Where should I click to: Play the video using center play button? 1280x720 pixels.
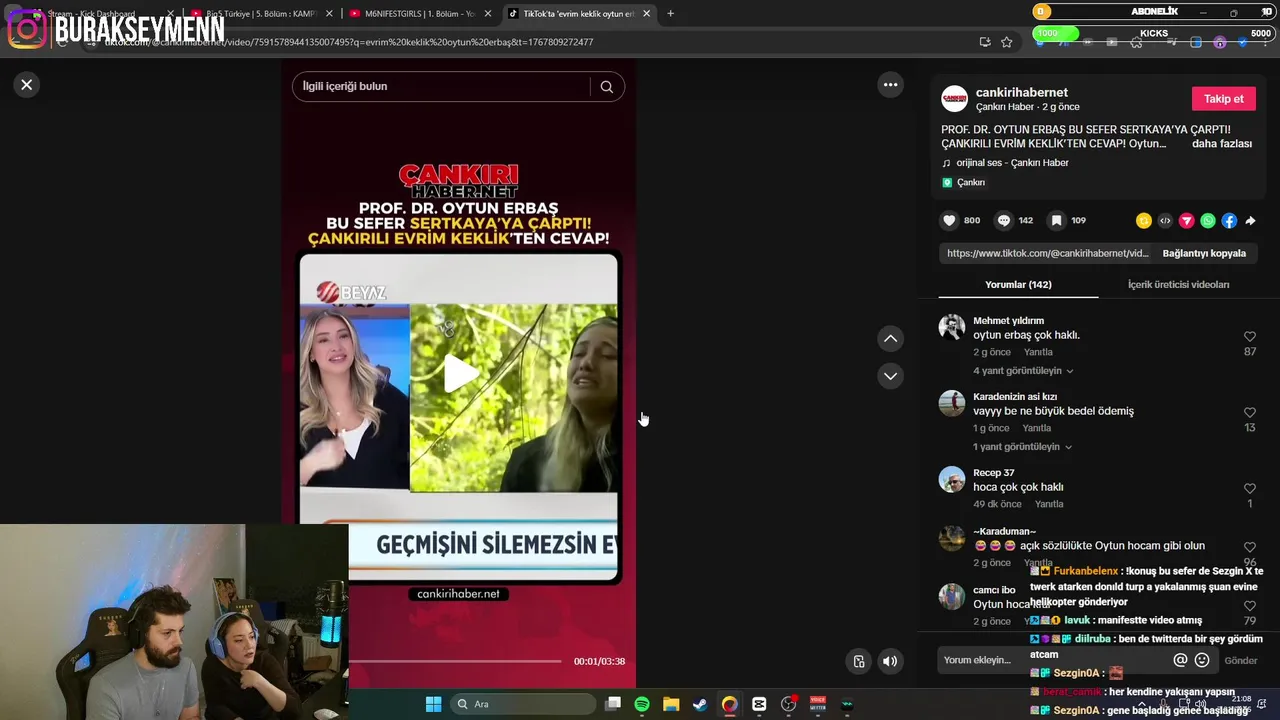tap(460, 373)
